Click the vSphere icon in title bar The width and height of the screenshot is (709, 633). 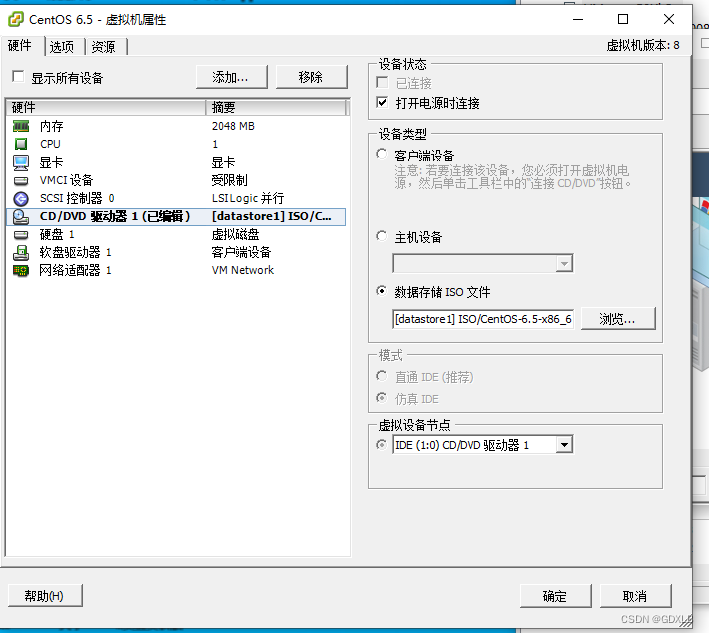pos(16,19)
